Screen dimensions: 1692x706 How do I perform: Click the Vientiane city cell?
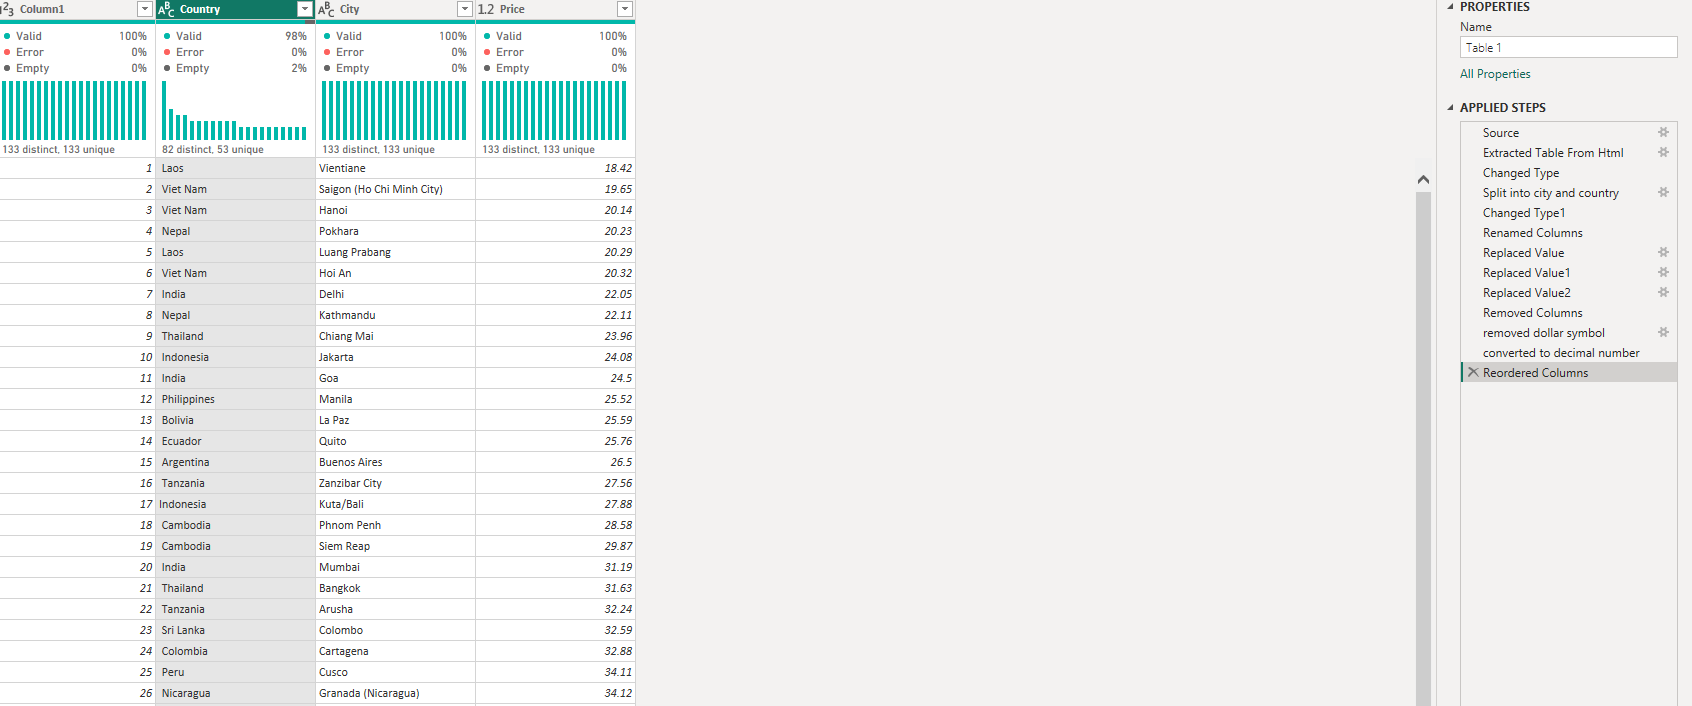coord(395,168)
